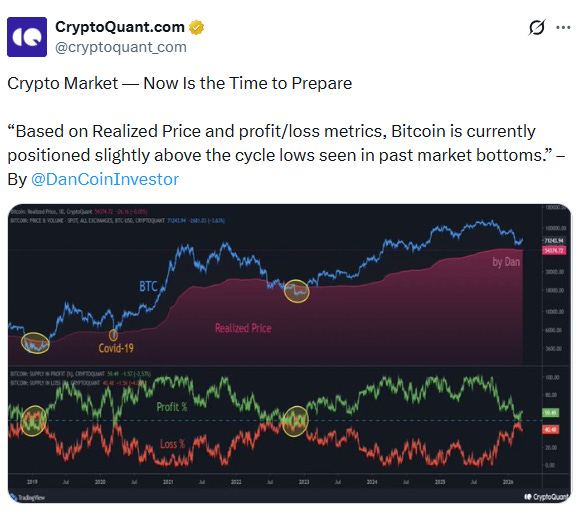The height and width of the screenshot is (520, 578).
Task: Click the Covid-19 circled marker
Action: point(113,335)
